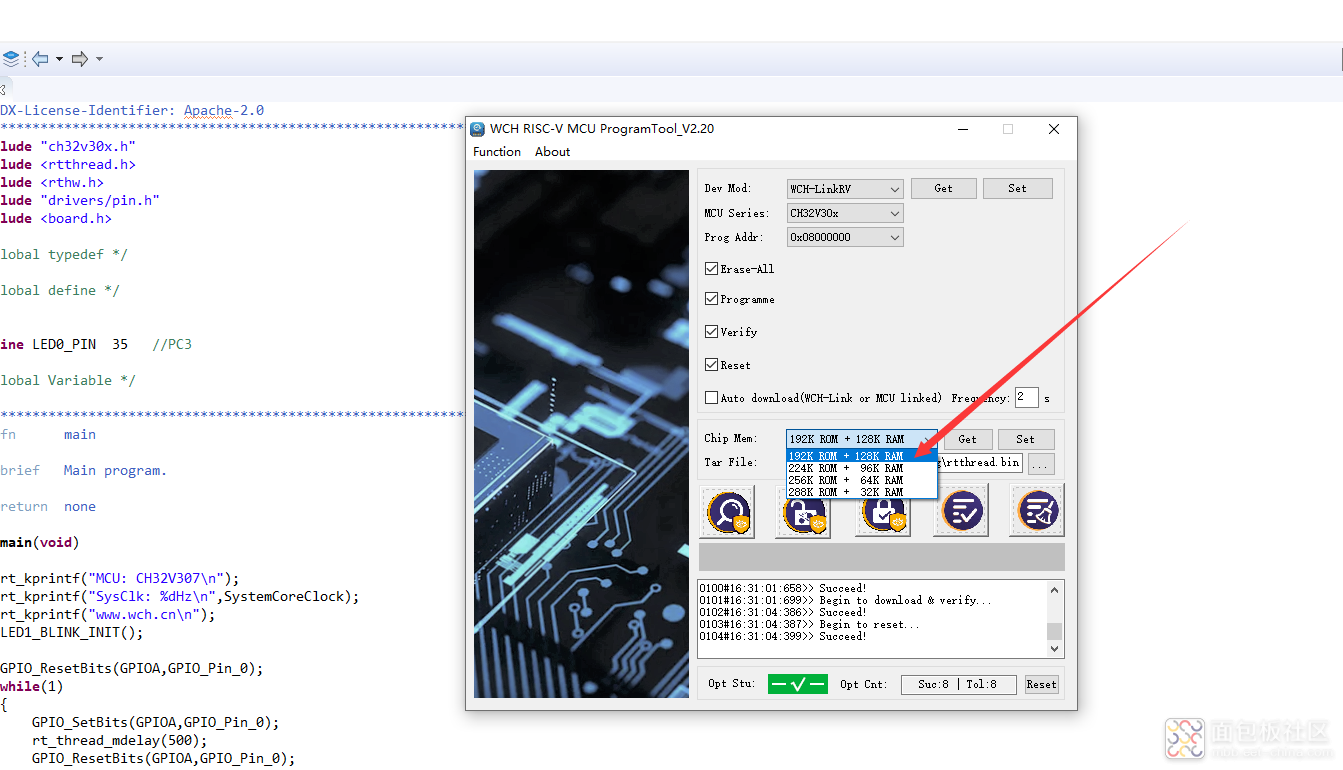Click the download and verify checklist icon

pyautogui.click(x=961, y=511)
